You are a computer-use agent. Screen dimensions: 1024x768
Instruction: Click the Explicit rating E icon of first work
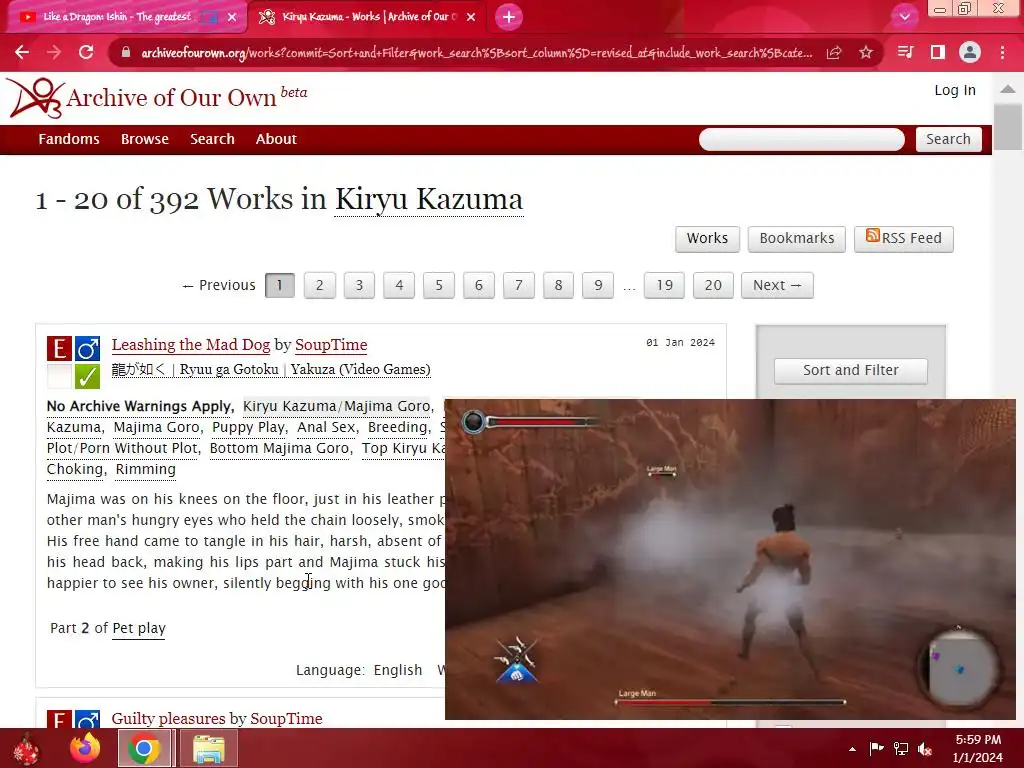click(59, 349)
